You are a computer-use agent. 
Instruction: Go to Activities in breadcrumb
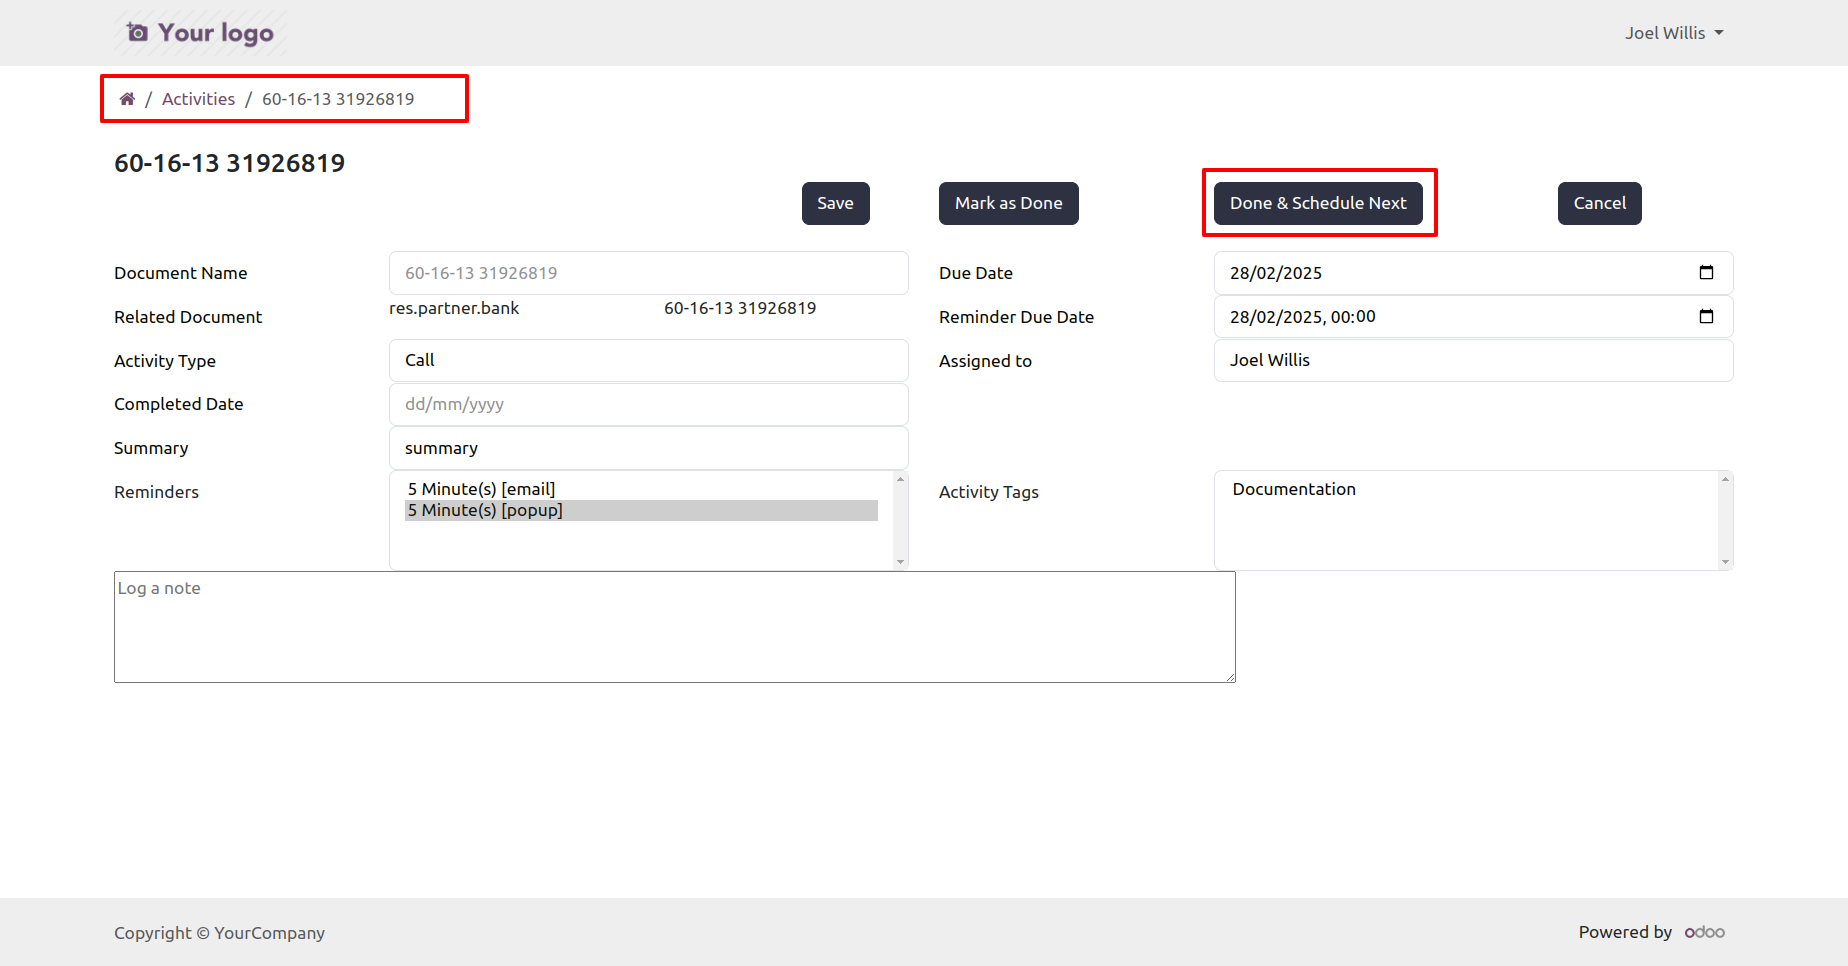[x=198, y=99]
